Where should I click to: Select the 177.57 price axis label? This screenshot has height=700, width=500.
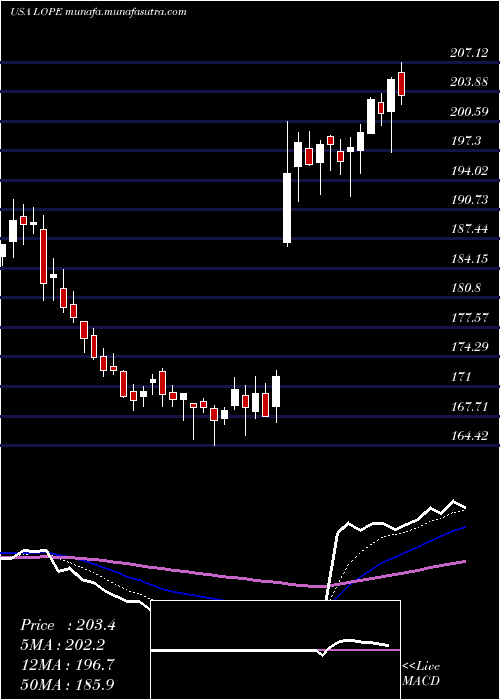click(x=470, y=317)
